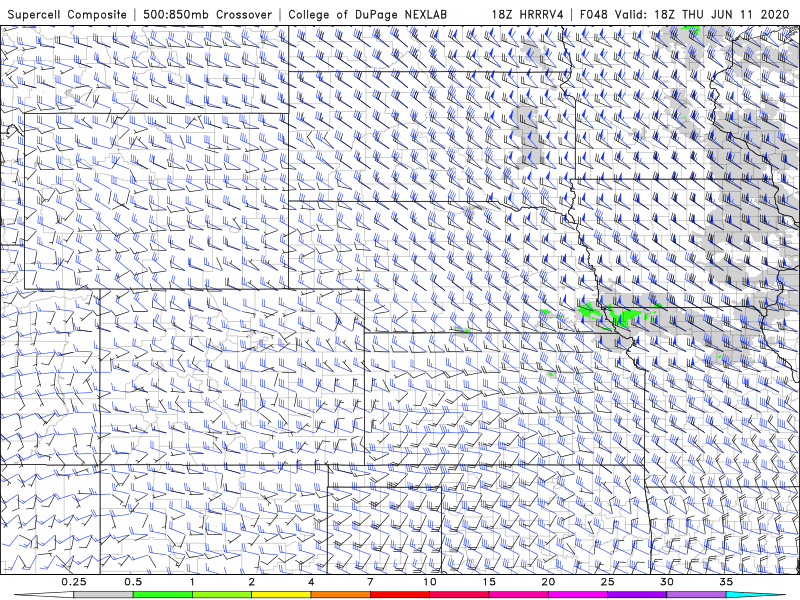This screenshot has width=800, height=600.
Task: Click the legend value 4
Action: 311,582
